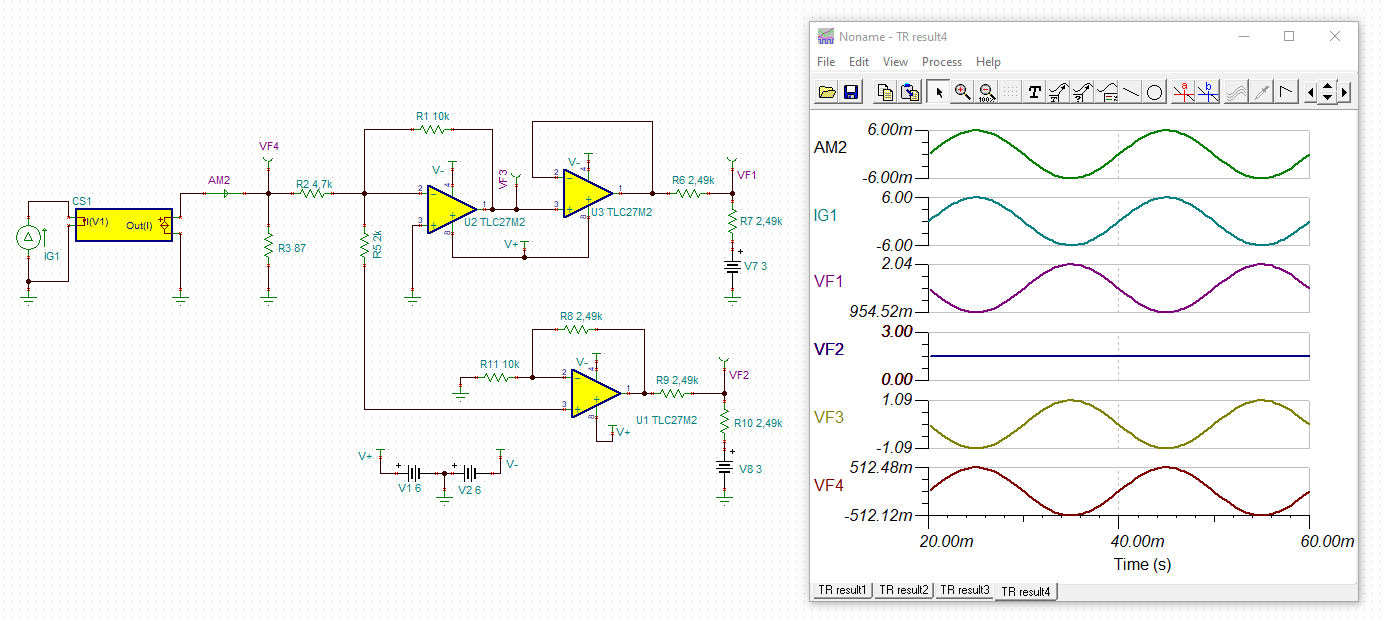Click the V8 3 battery label
This screenshot has width=1384, height=621.
tap(750, 468)
